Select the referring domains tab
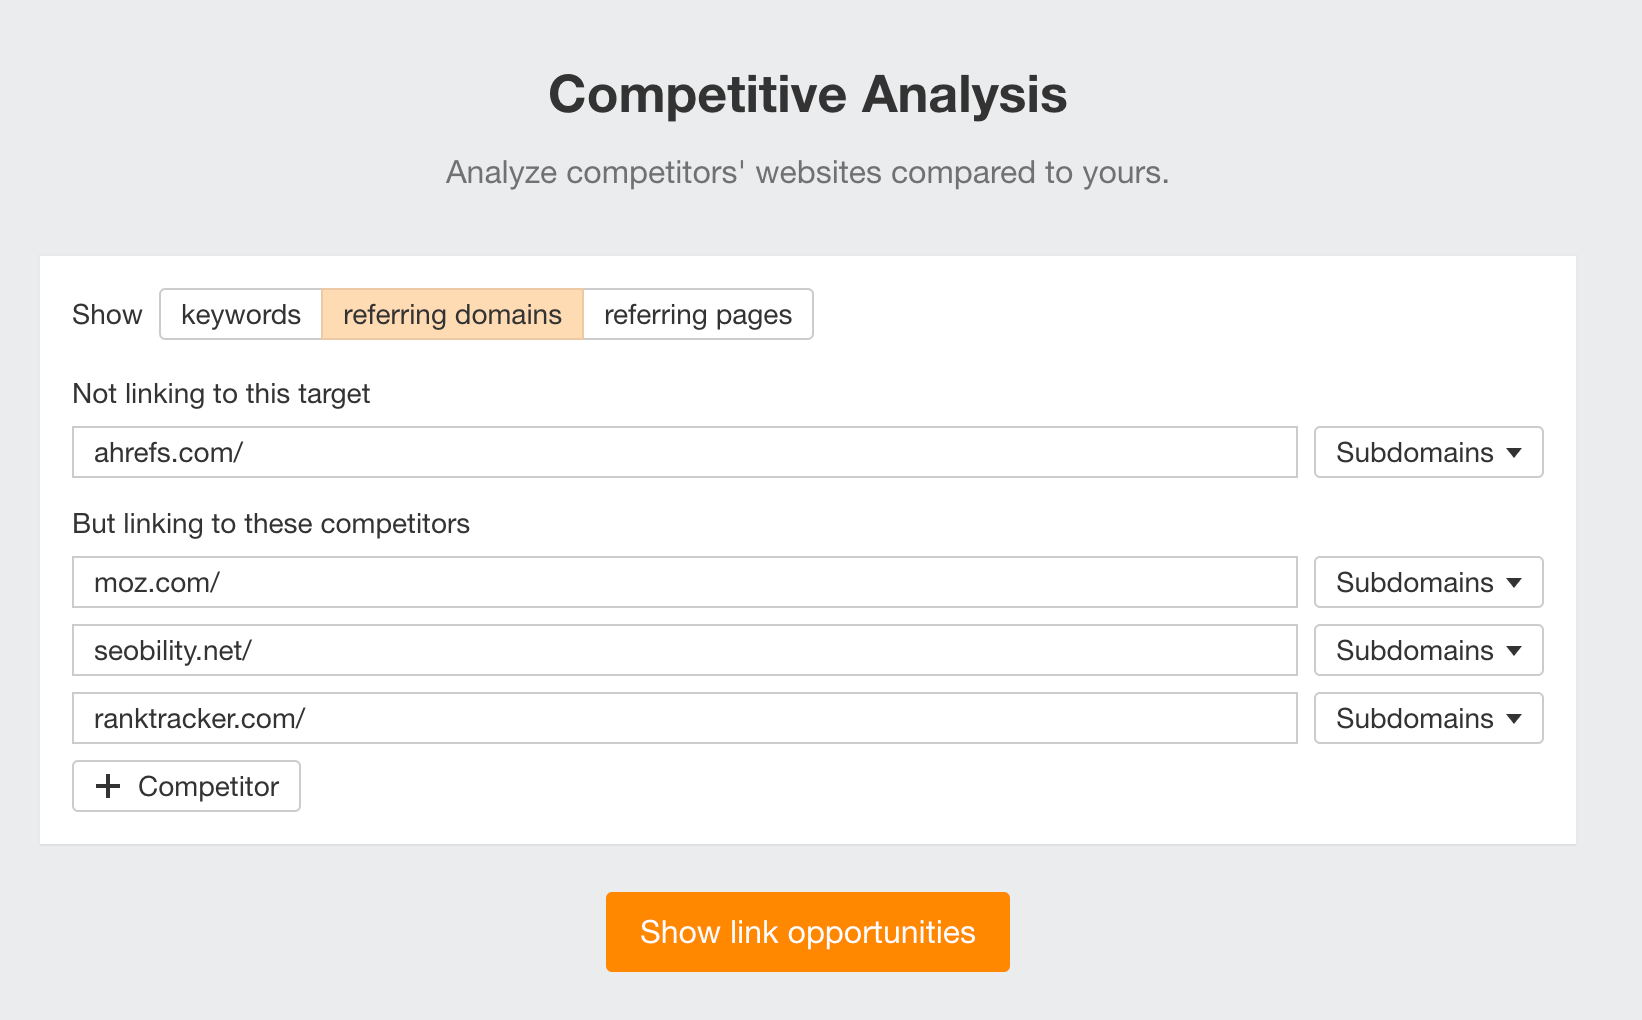This screenshot has height=1020, width=1642. tap(451, 314)
